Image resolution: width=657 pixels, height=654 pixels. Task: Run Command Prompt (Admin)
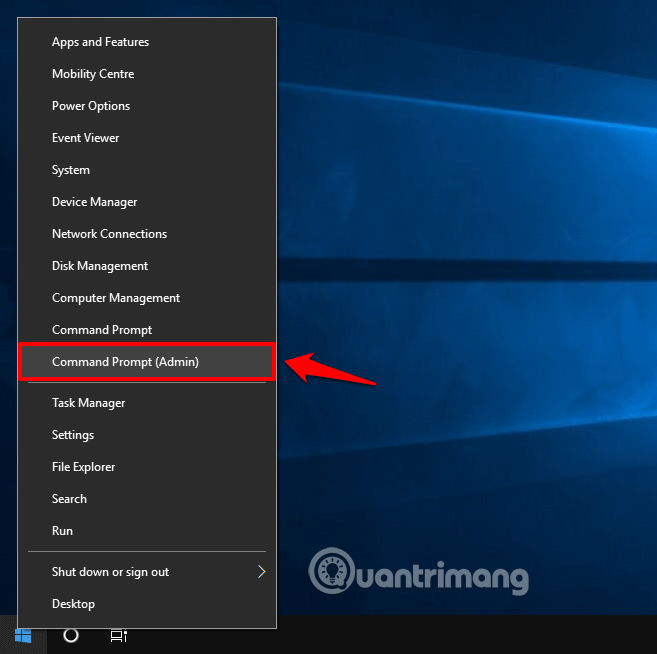click(x=147, y=362)
